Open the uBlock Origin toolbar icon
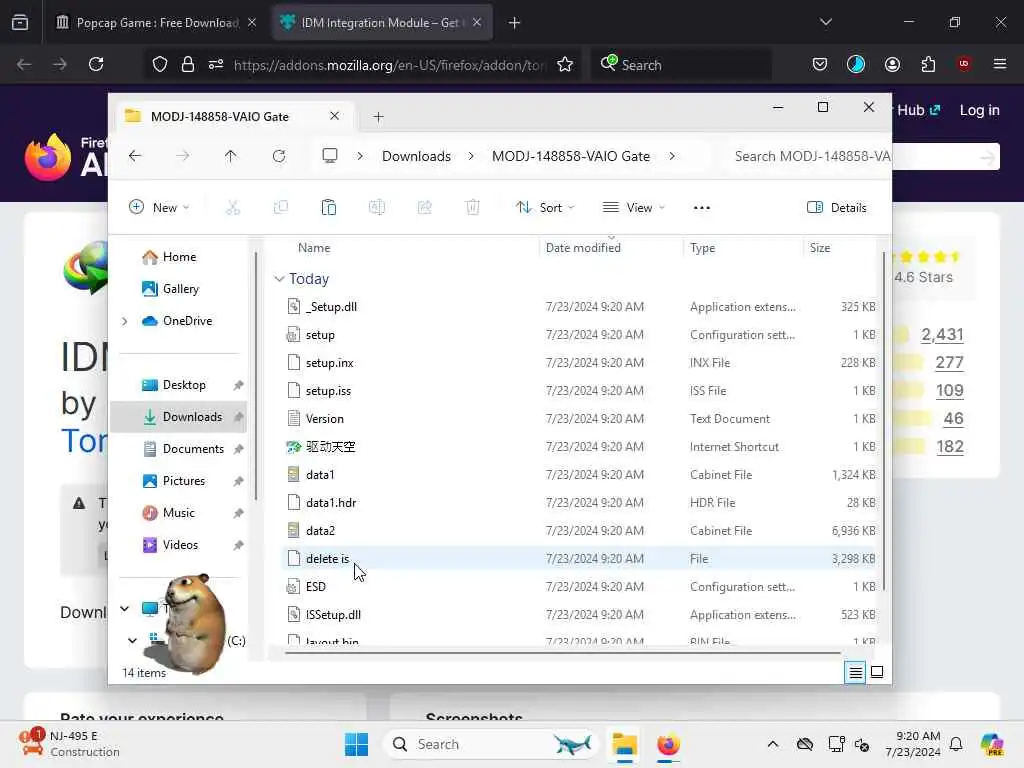Image resolution: width=1024 pixels, height=768 pixels. click(x=964, y=64)
